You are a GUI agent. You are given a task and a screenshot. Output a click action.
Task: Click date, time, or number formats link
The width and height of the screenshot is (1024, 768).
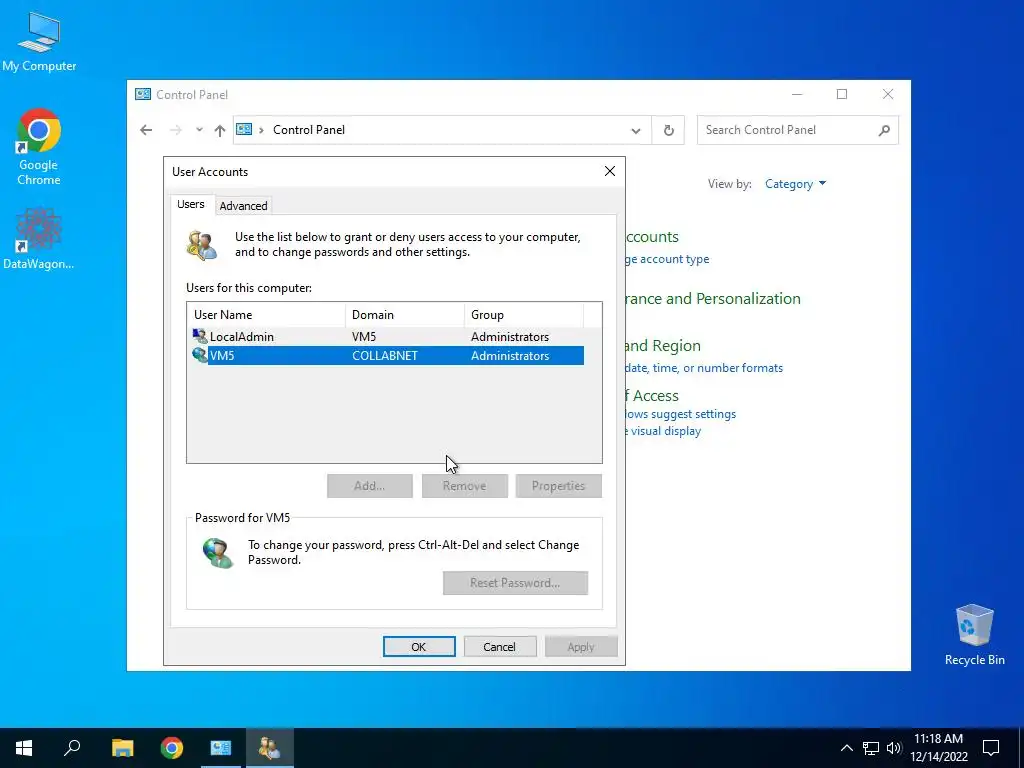coord(703,368)
